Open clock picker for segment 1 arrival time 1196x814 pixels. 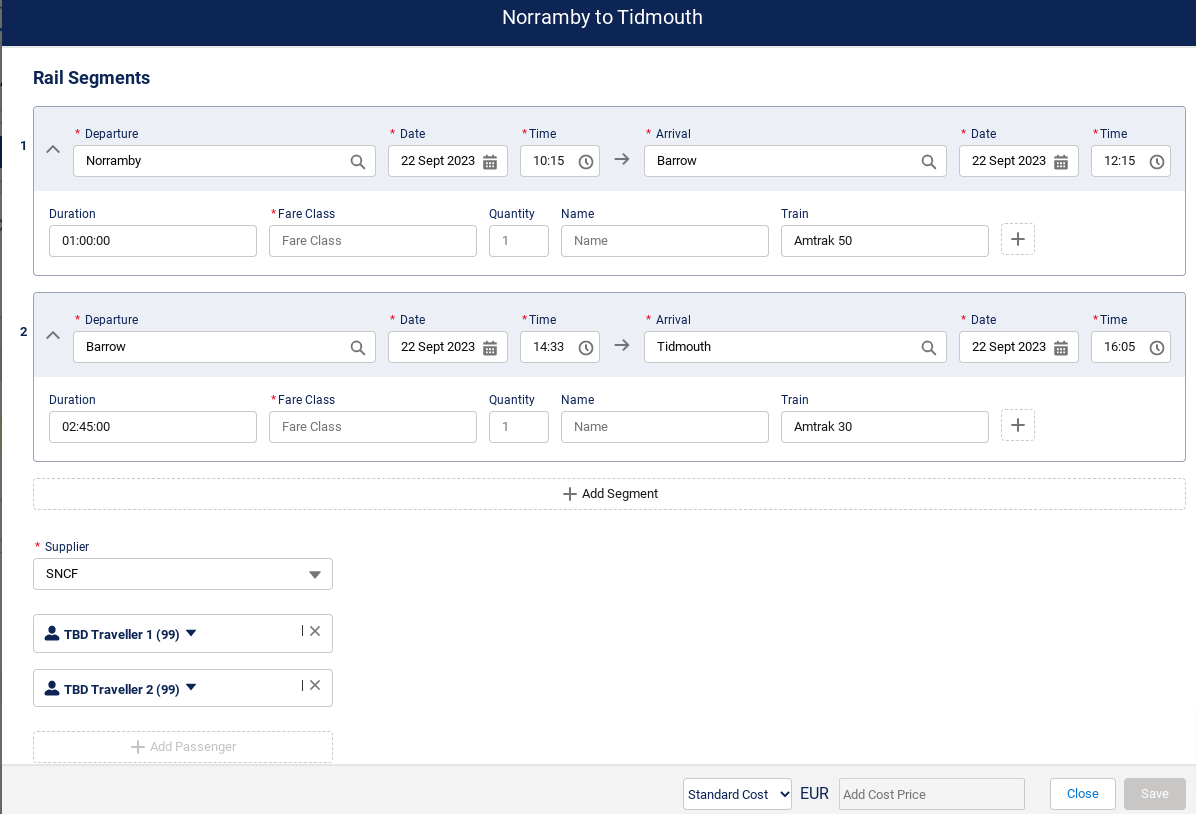point(1157,162)
